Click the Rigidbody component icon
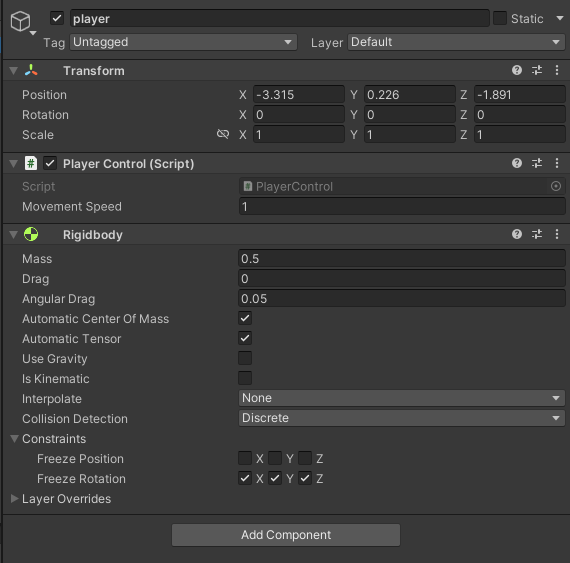Screen dimensions: 570x563 pos(31,234)
